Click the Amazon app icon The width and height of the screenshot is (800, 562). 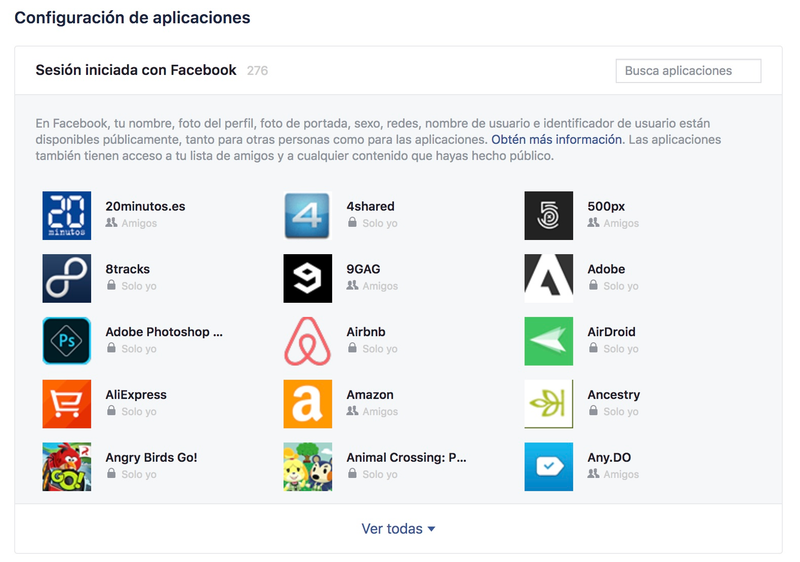click(x=308, y=404)
